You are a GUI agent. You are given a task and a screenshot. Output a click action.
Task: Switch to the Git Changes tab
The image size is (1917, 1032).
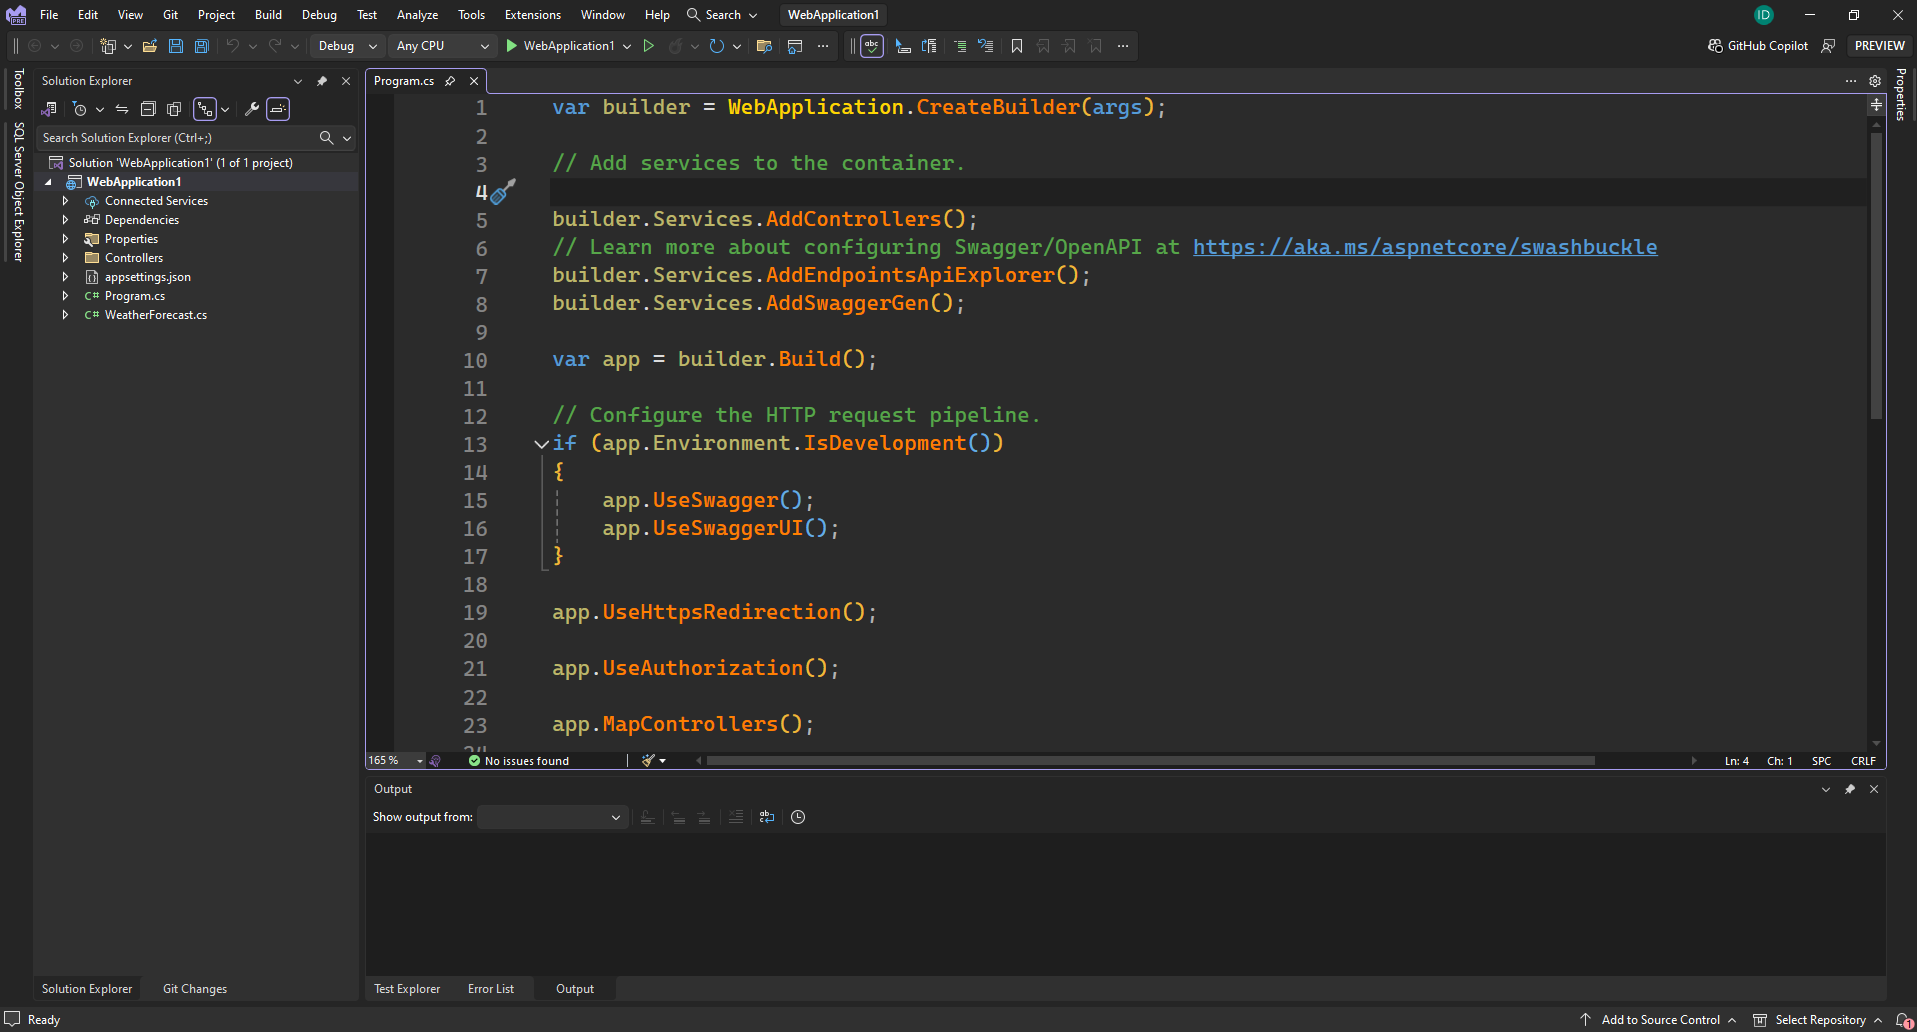[195, 989]
